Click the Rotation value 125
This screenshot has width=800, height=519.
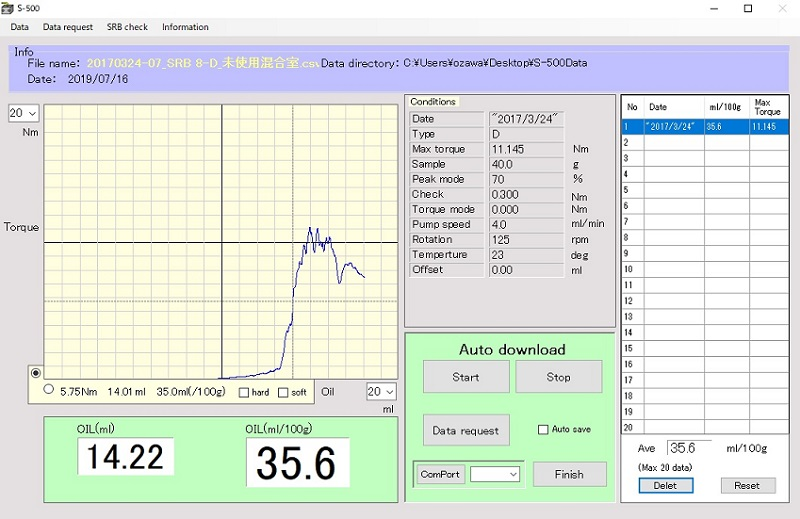pos(526,240)
